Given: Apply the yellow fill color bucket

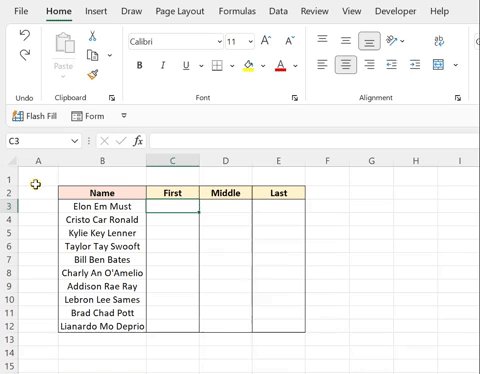Looking at the screenshot, I should pos(248,65).
